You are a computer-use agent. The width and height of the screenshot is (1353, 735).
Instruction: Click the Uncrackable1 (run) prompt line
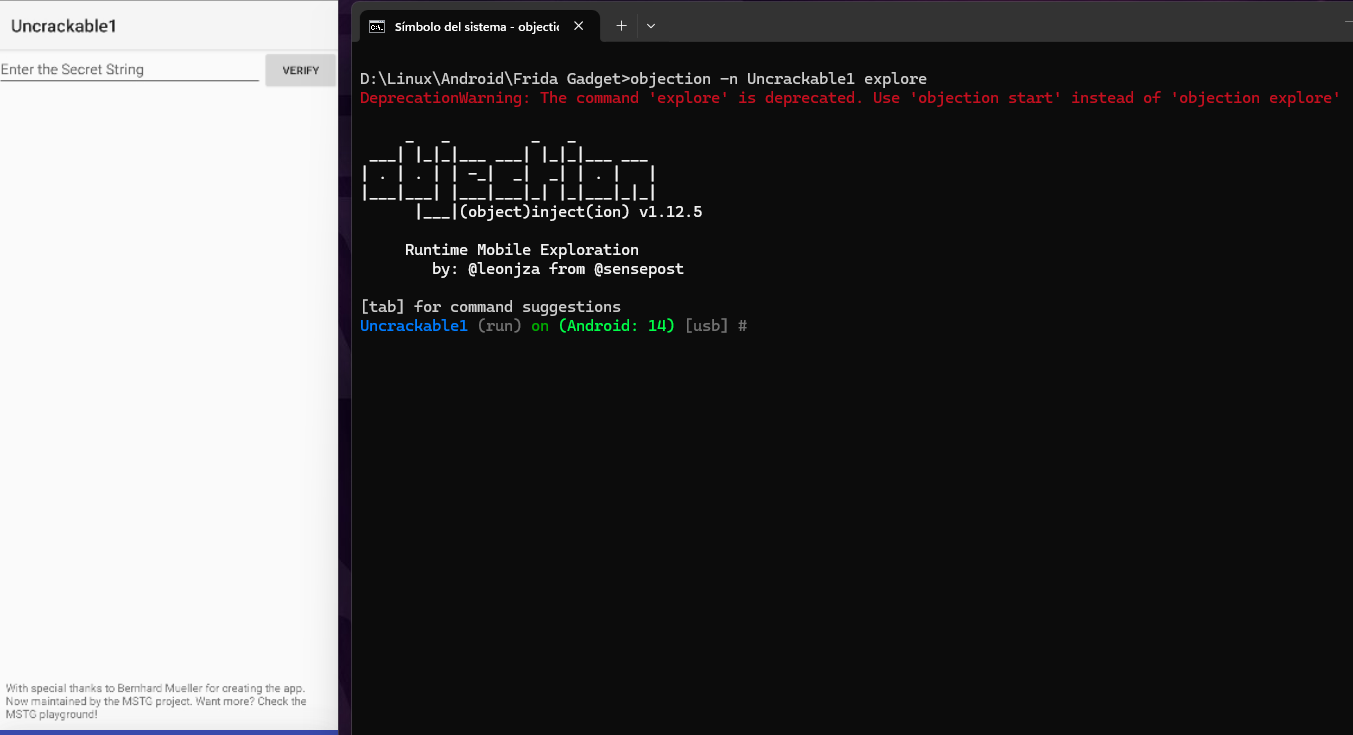[554, 326]
